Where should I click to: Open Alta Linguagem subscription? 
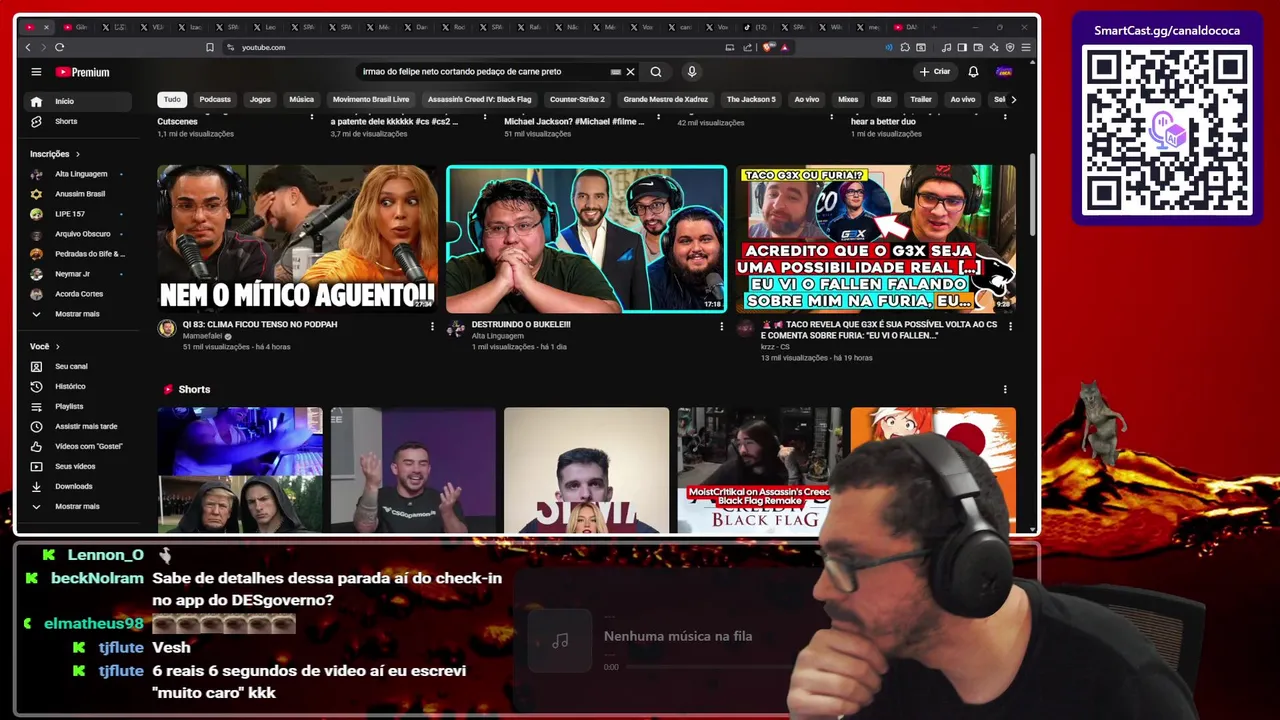click(78, 174)
